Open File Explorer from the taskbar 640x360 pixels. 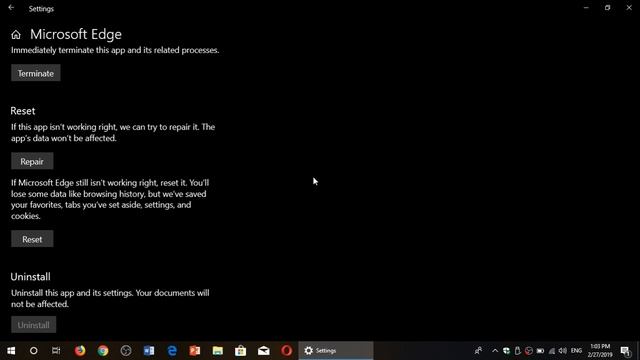coord(218,351)
